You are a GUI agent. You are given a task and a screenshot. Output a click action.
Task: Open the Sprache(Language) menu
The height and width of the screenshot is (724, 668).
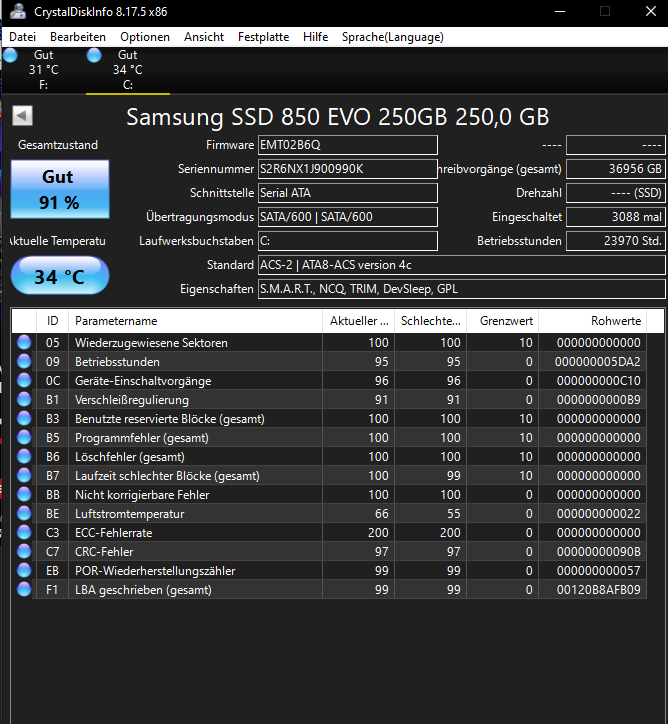pyautogui.click(x=393, y=37)
